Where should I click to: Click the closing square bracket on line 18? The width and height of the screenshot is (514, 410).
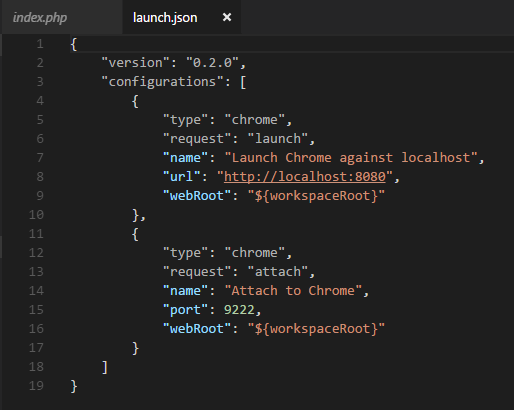coord(105,367)
